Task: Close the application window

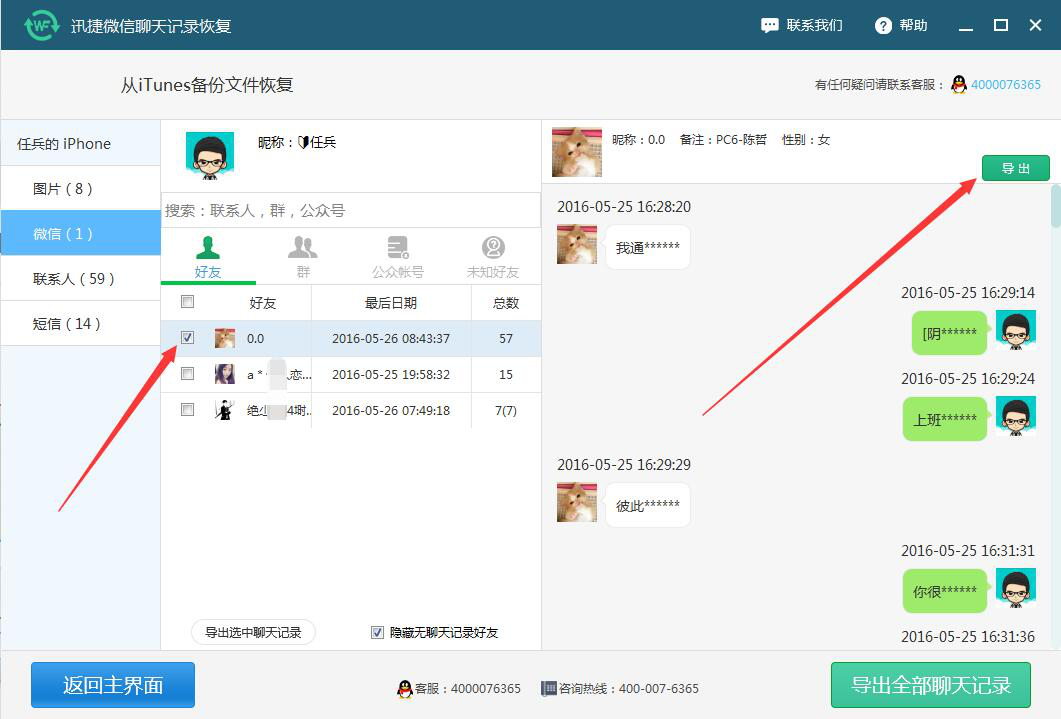Action: click(1035, 26)
